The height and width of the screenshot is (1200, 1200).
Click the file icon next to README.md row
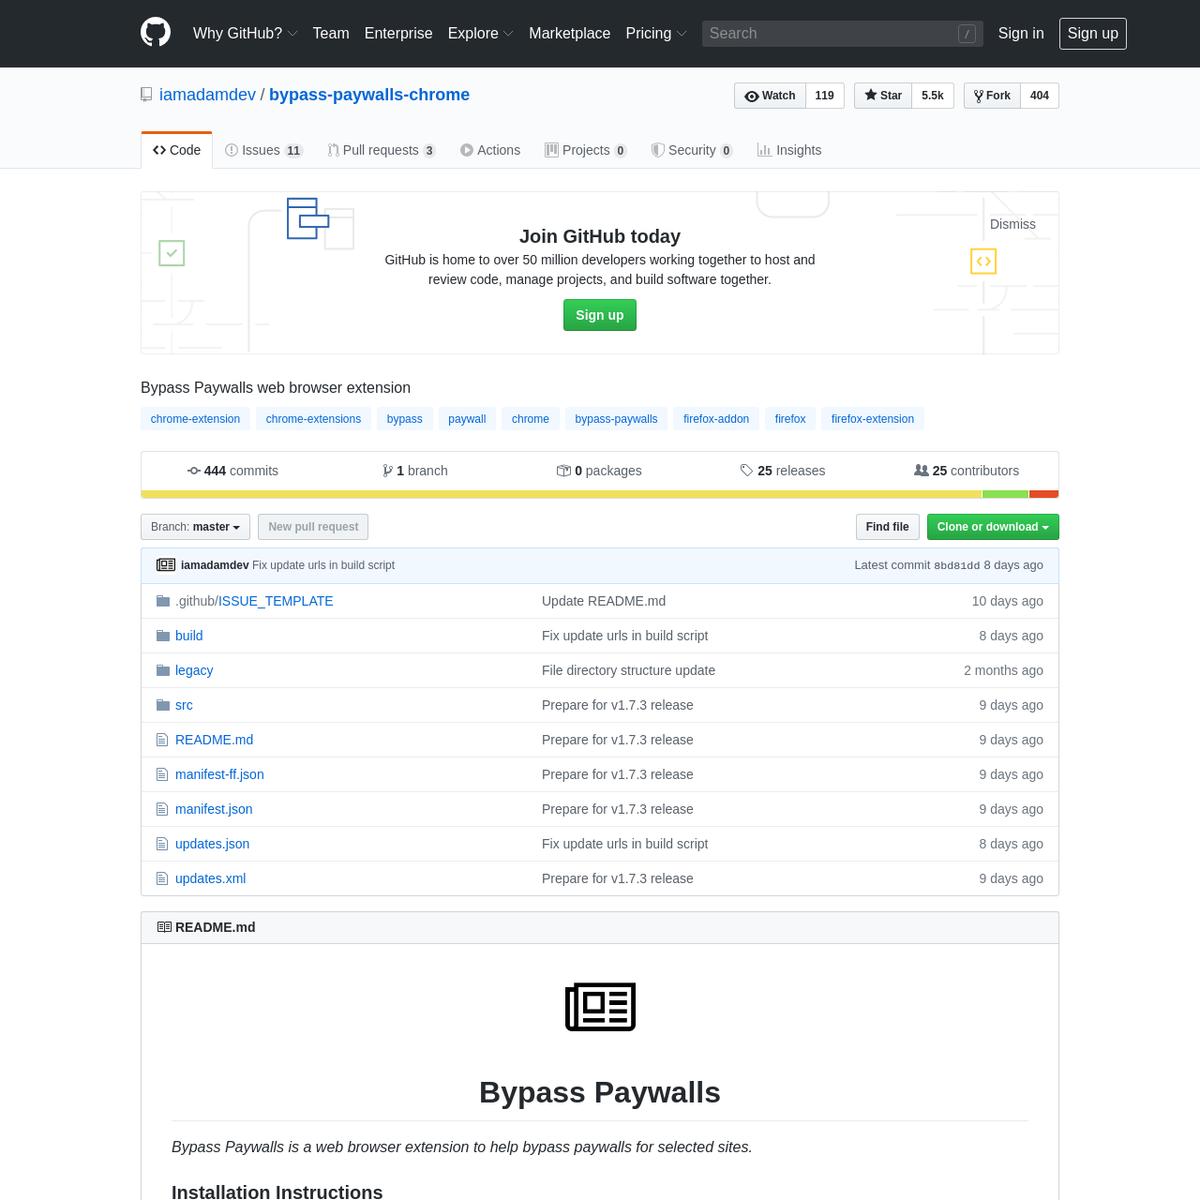[163, 740]
